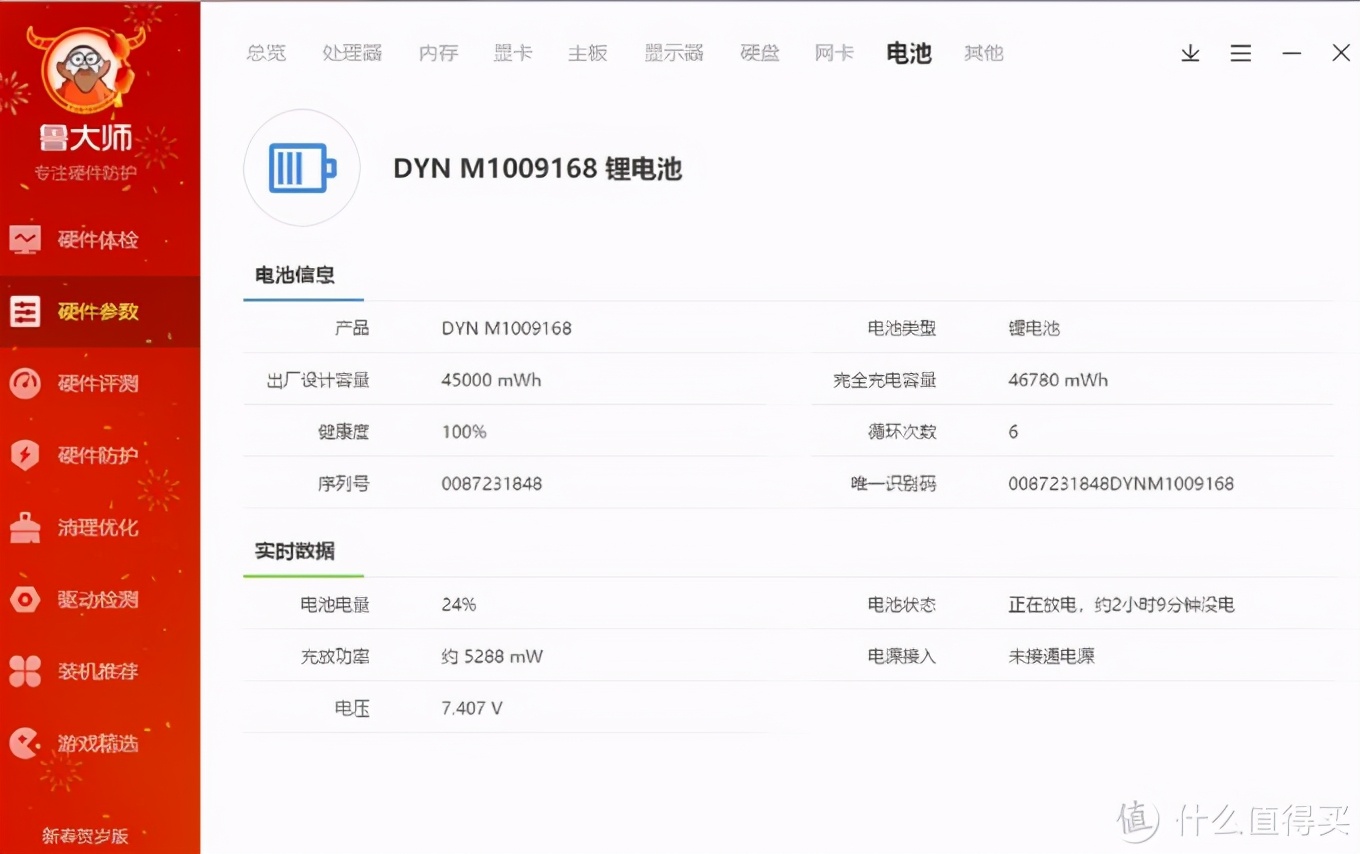Switch to the 总览 overview tab
Image resolution: width=1360 pixels, height=854 pixels.
[x=266, y=53]
